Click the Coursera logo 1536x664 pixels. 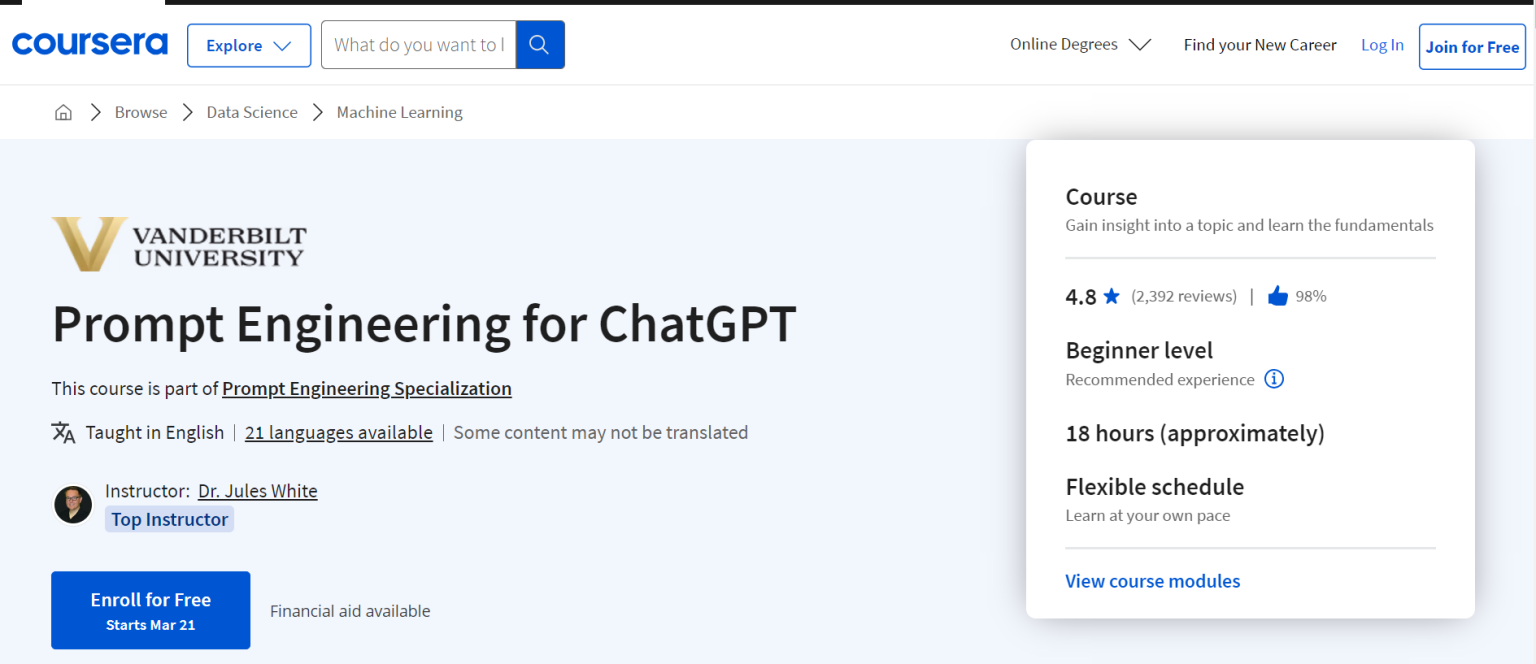(x=90, y=45)
